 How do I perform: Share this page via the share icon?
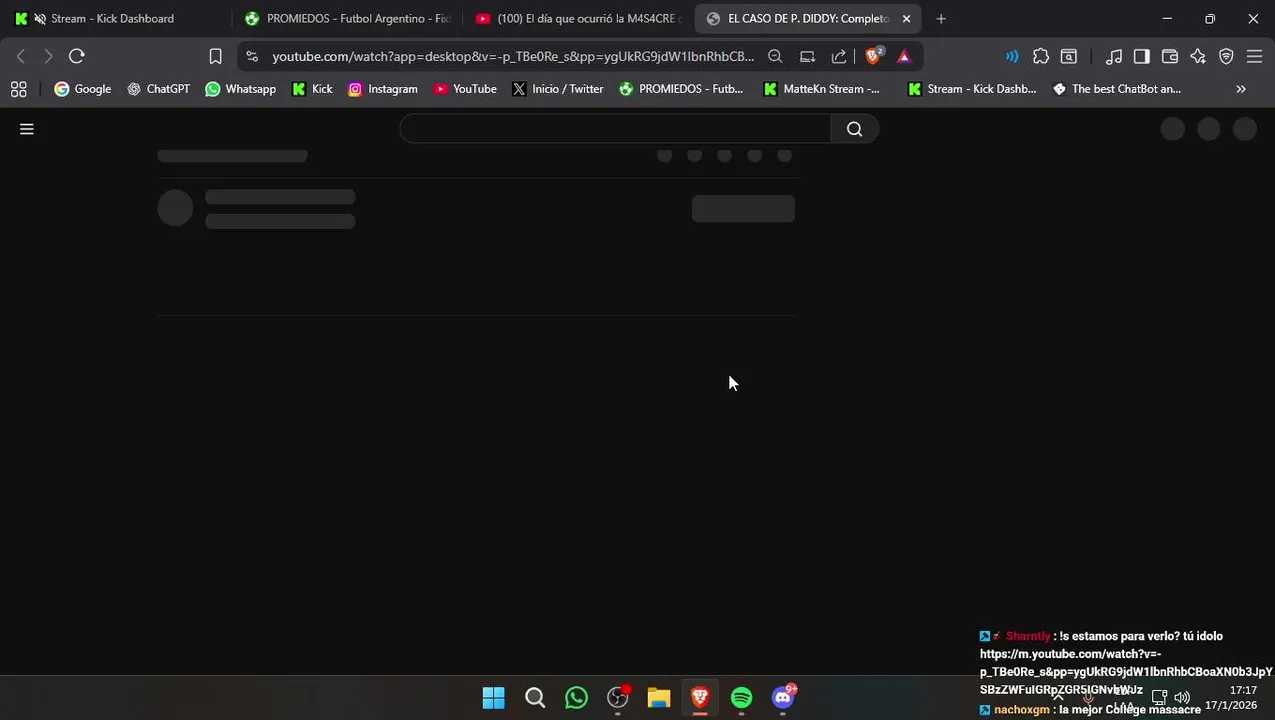pyautogui.click(x=839, y=56)
